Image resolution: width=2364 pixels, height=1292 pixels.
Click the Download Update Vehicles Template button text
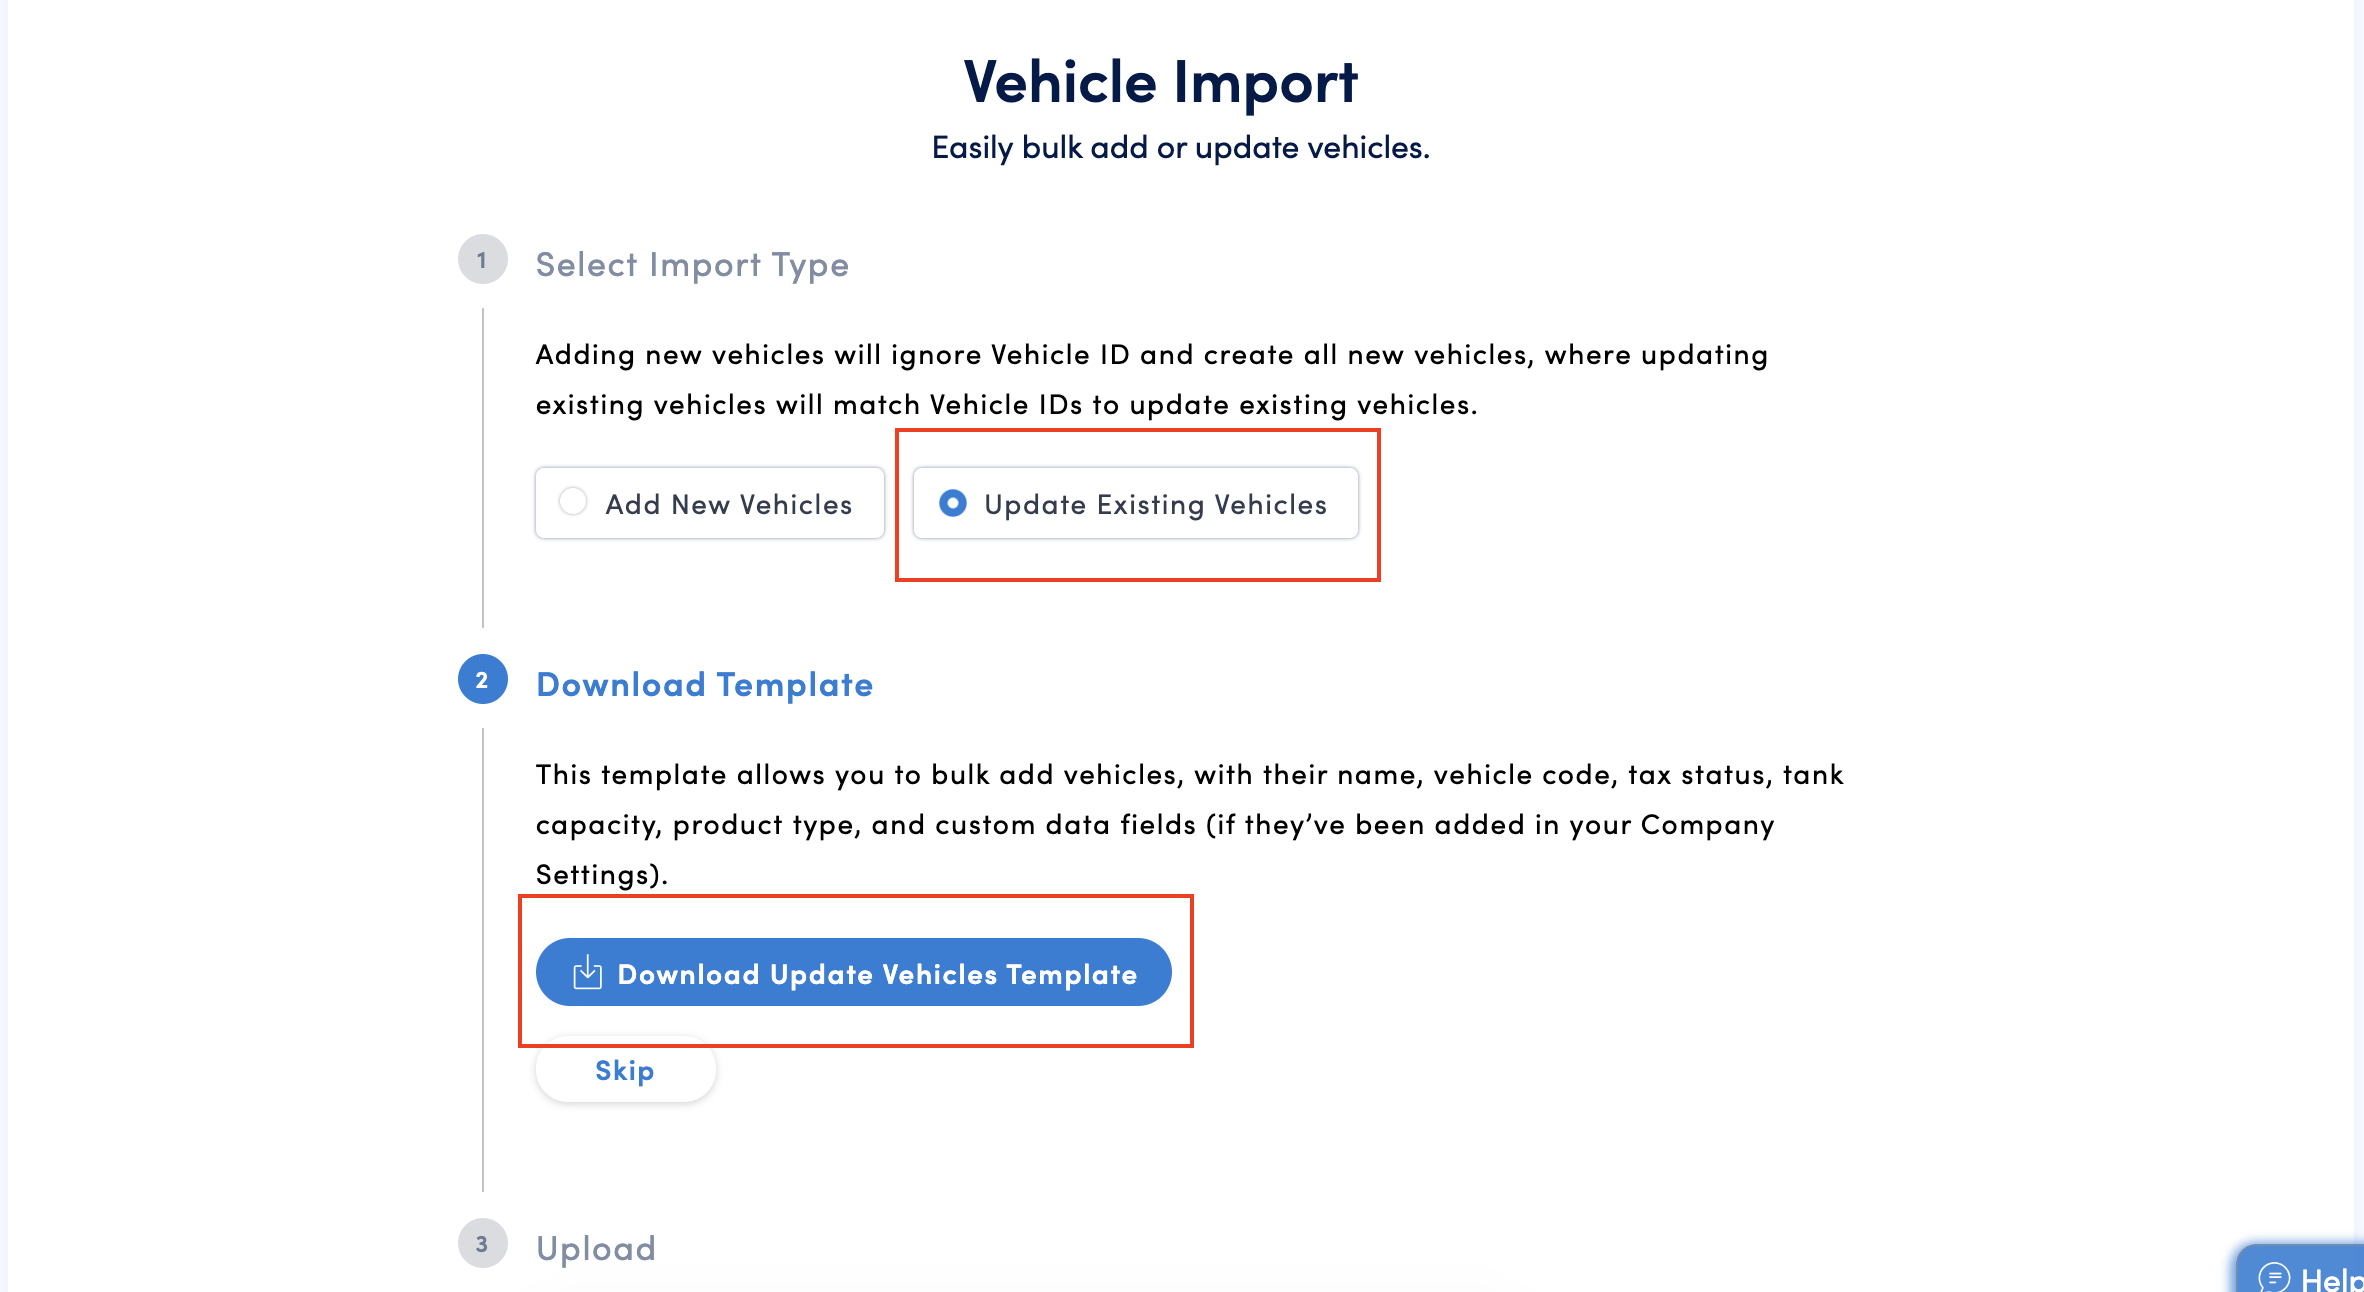click(x=878, y=974)
